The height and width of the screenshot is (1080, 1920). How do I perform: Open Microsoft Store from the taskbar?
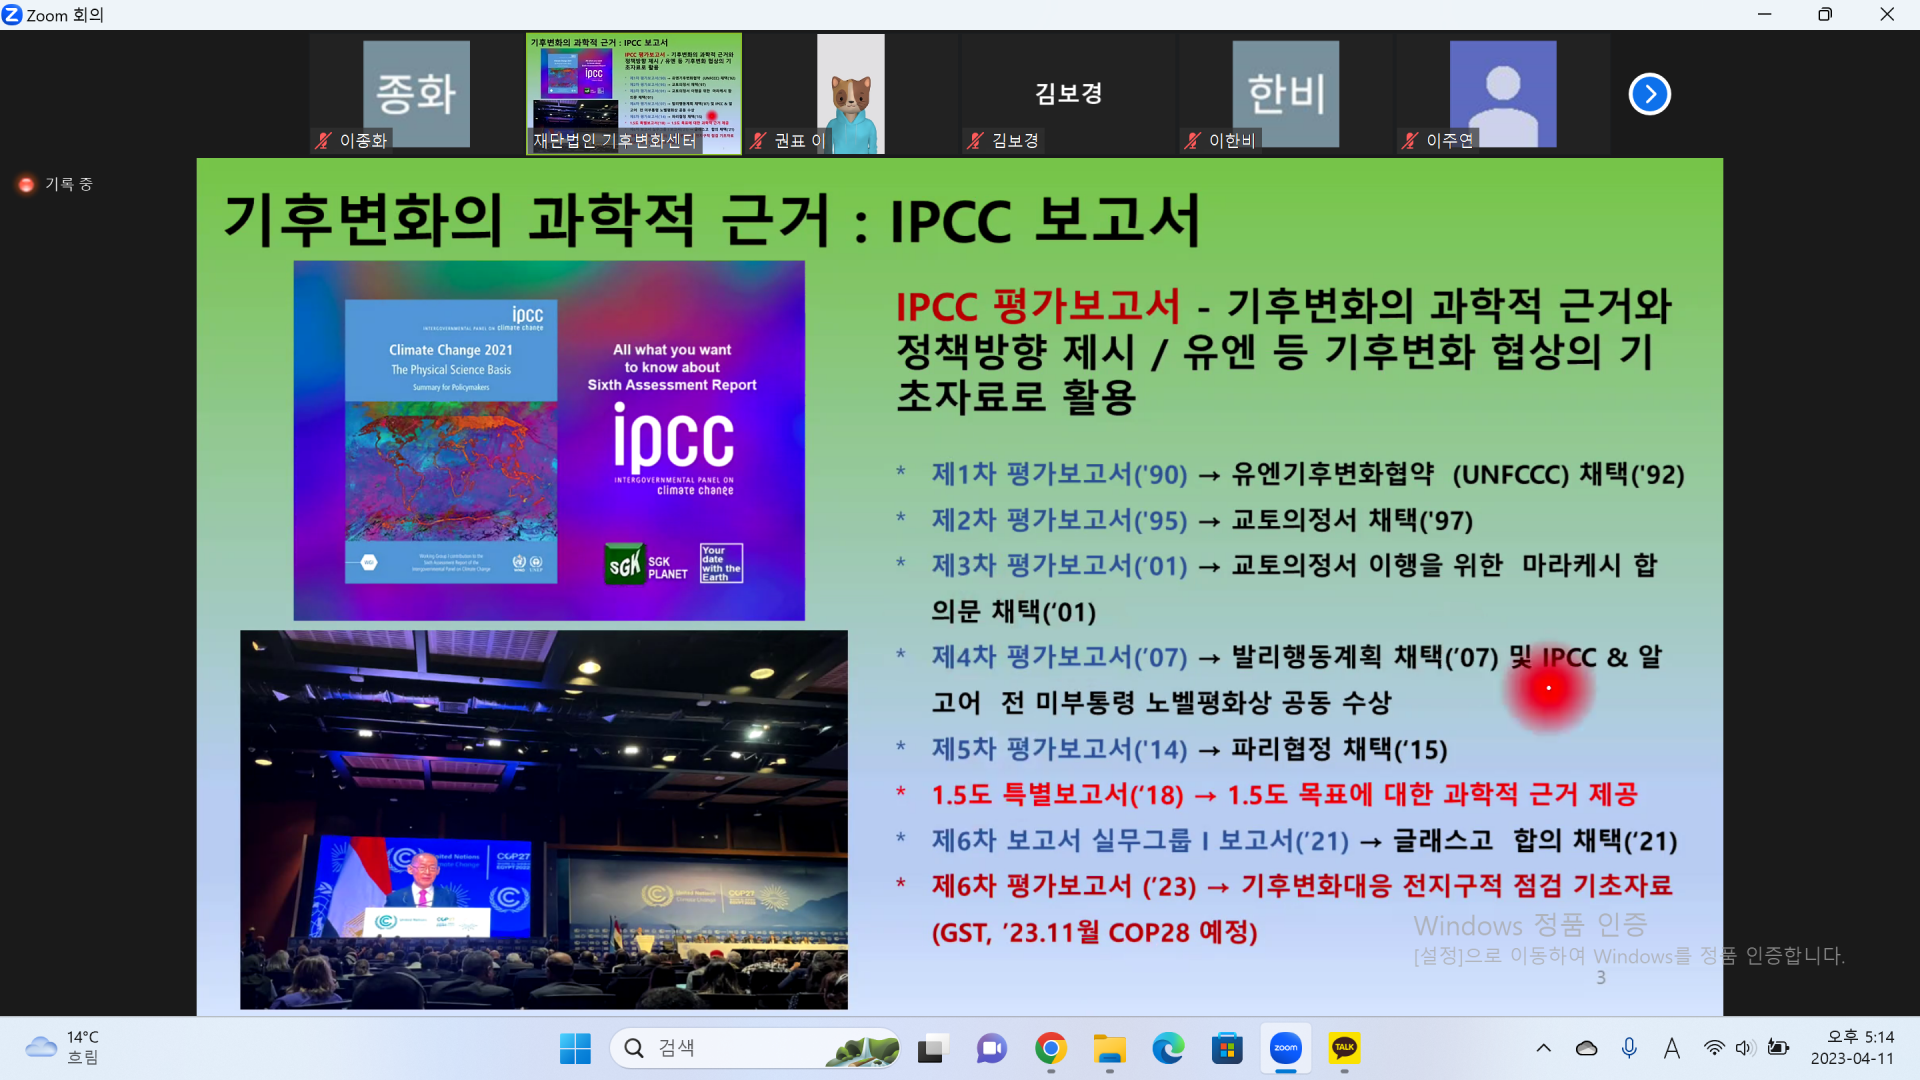pyautogui.click(x=1227, y=1048)
